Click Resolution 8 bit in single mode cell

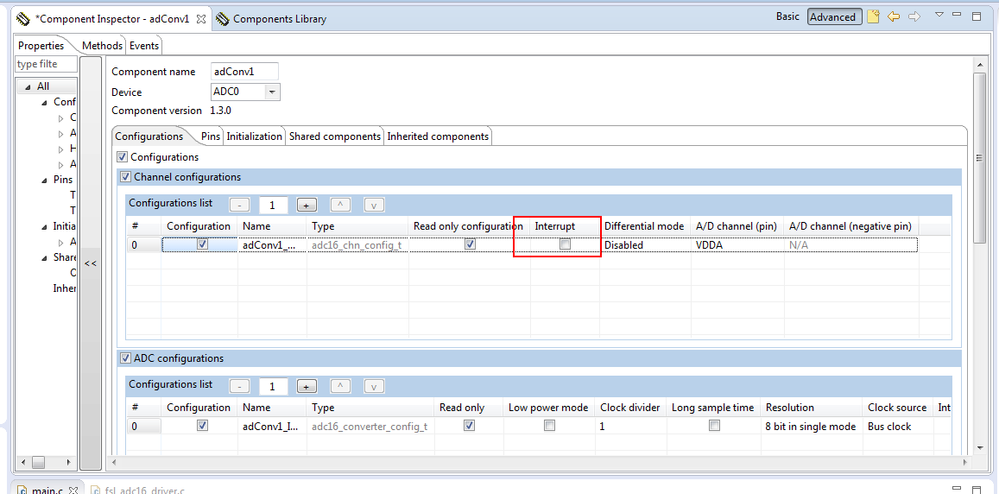point(810,426)
